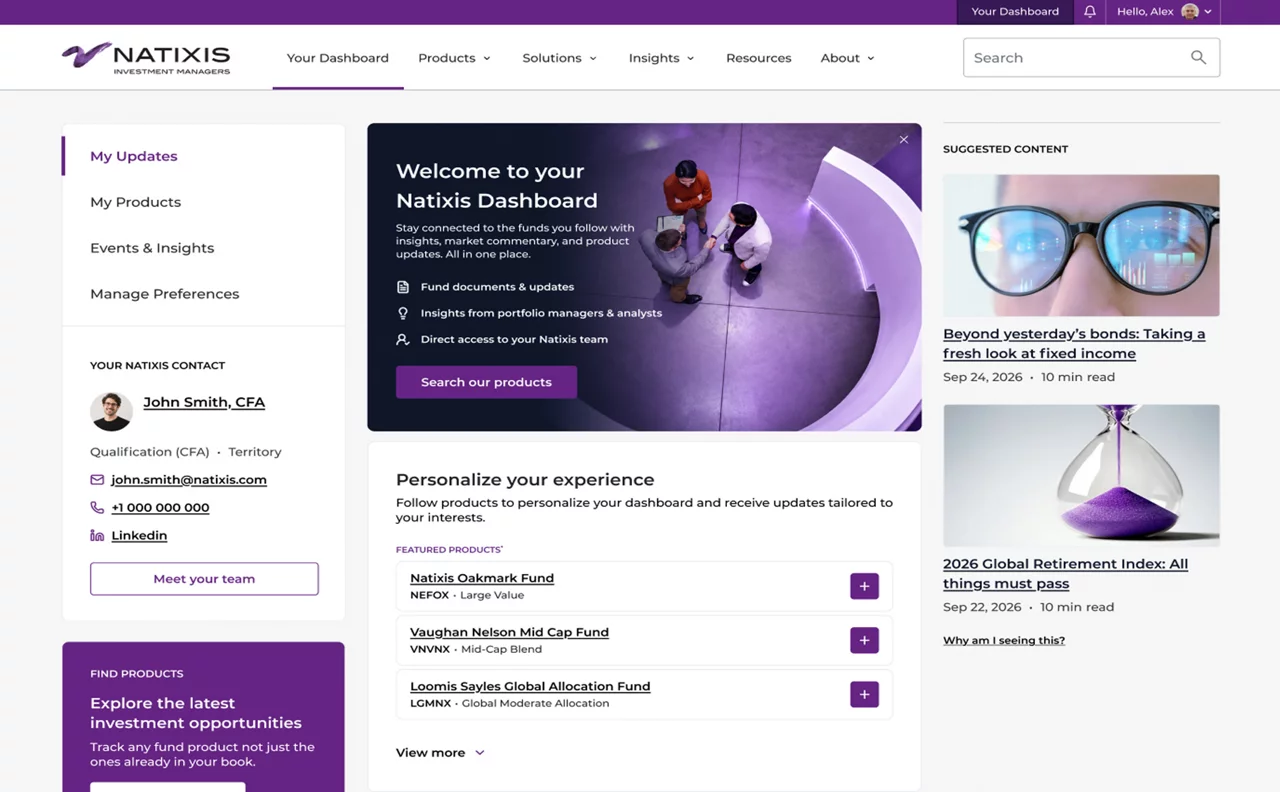Click Your Dashboard in the top purple bar

1015,12
